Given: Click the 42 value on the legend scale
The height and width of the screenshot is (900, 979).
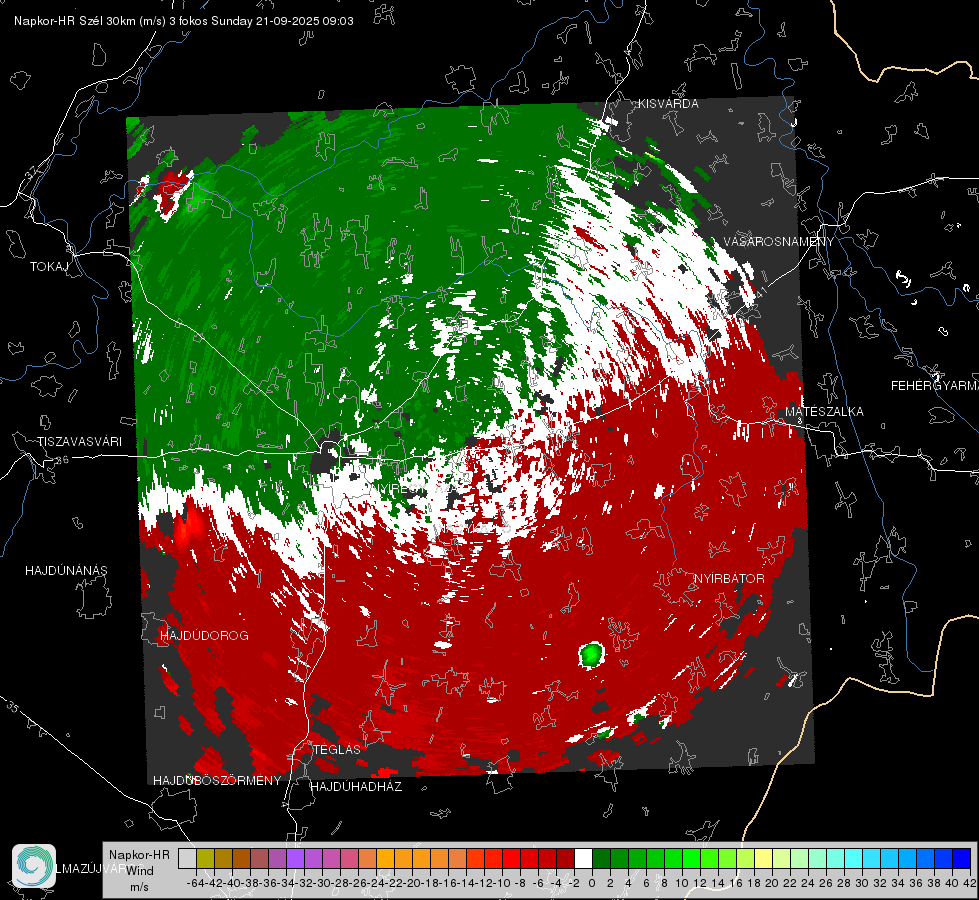Looking at the screenshot, I should pos(970,883).
